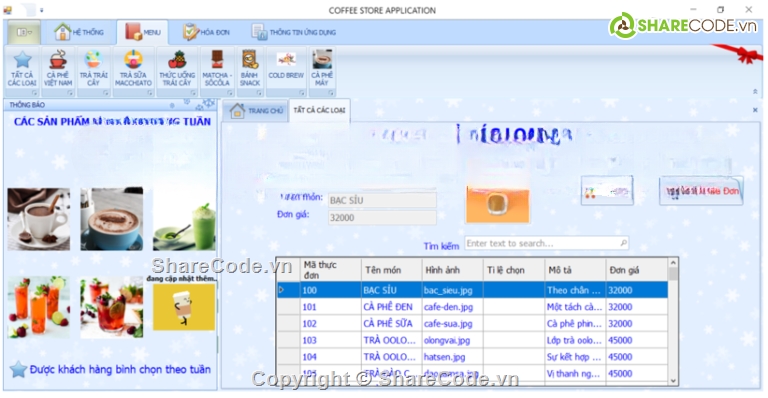This screenshot has width=768, height=398.
Task: Click the orange fruit tea glasses thumbnail
Action: pyautogui.click(x=39, y=307)
